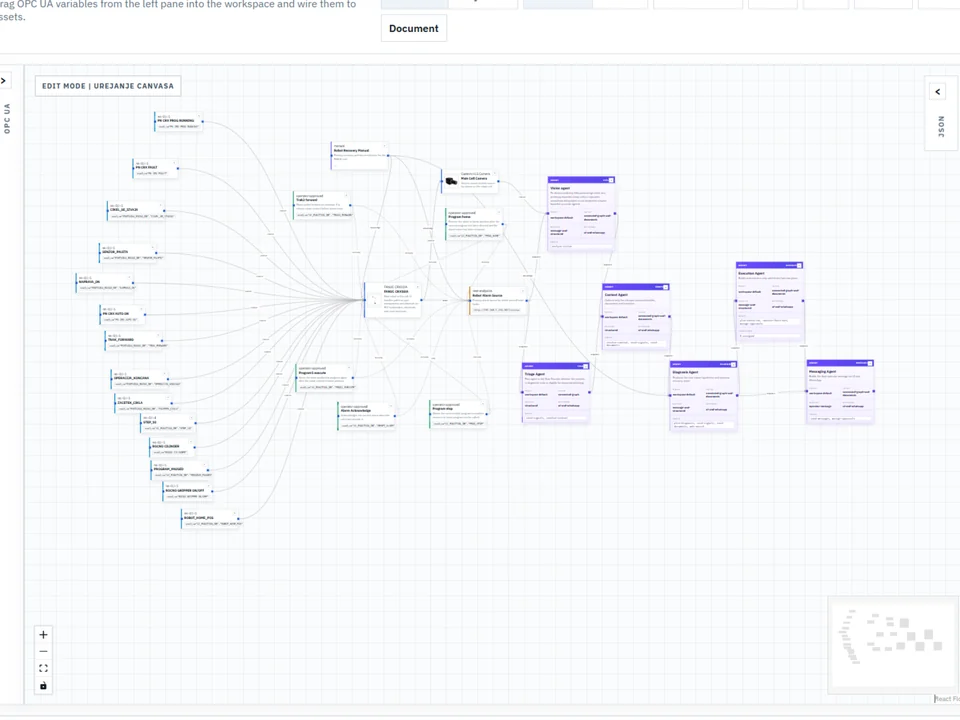Click output handle of Vision Agent node
The image size is (960, 720).
click(x=615, y=214)
